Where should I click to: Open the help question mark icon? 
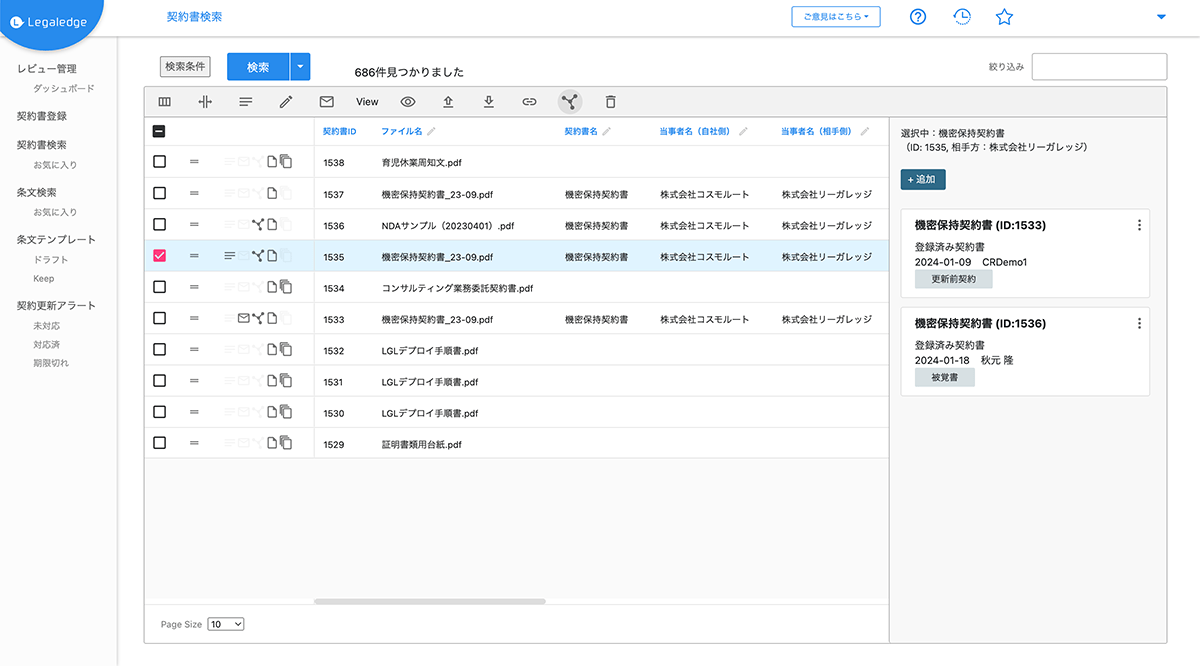click(x=918, y=16)
